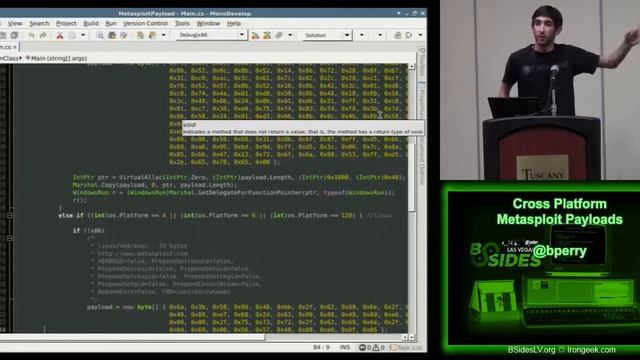Open the Document Outline side panel tab
Image resolution: width=640 pixels, height=360 pixels.
[x=422, y=159]
